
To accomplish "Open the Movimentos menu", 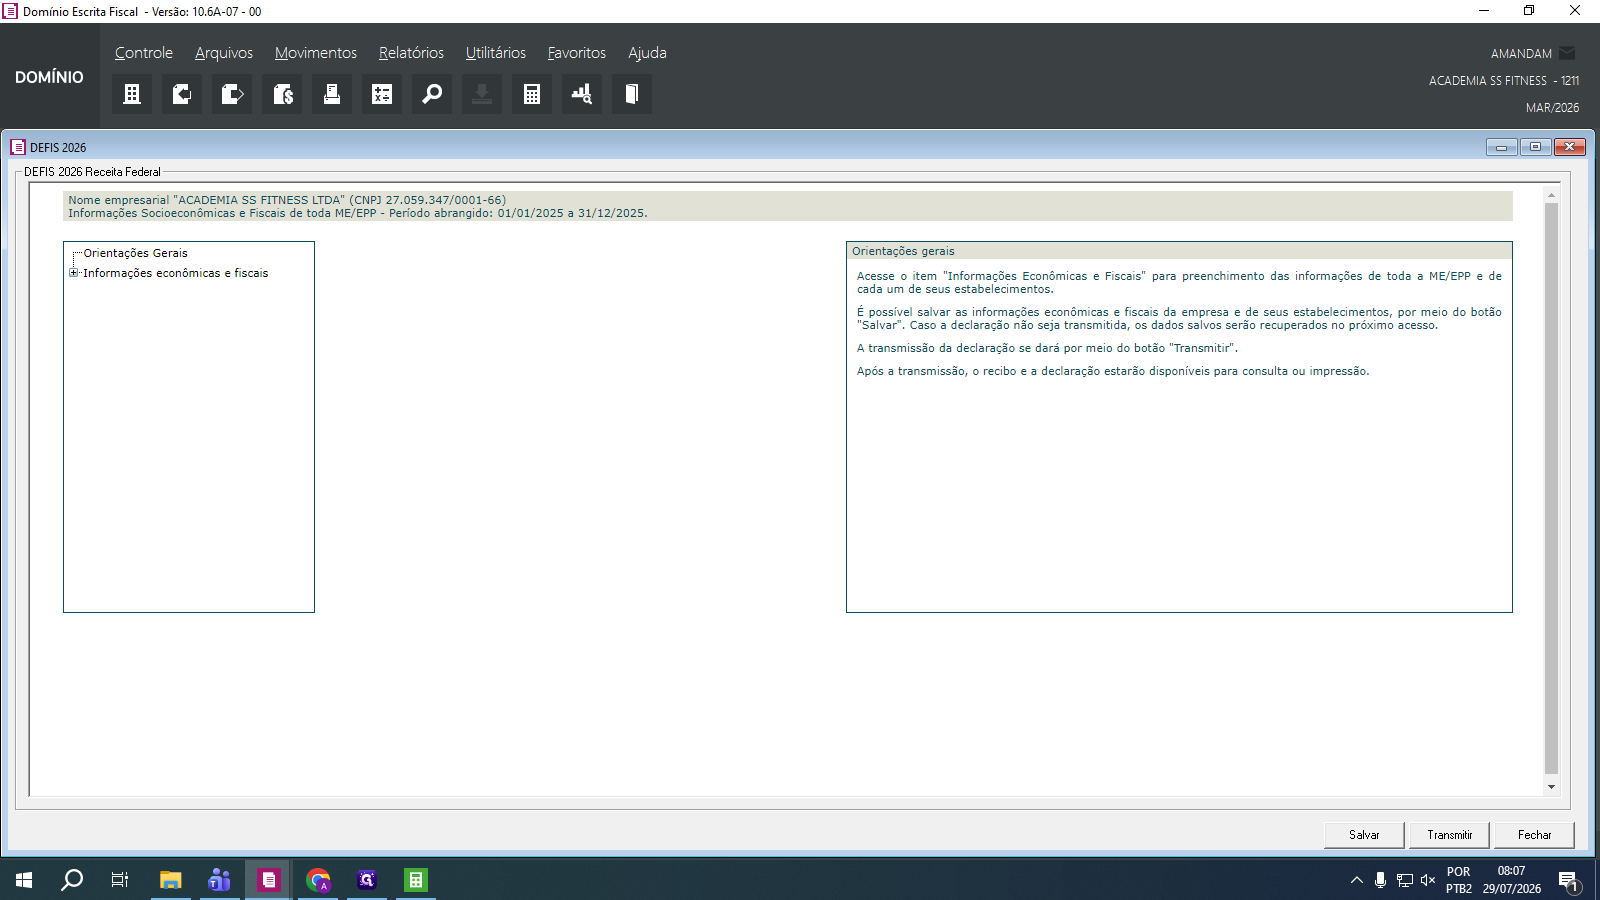I will (x=316, y=53).
